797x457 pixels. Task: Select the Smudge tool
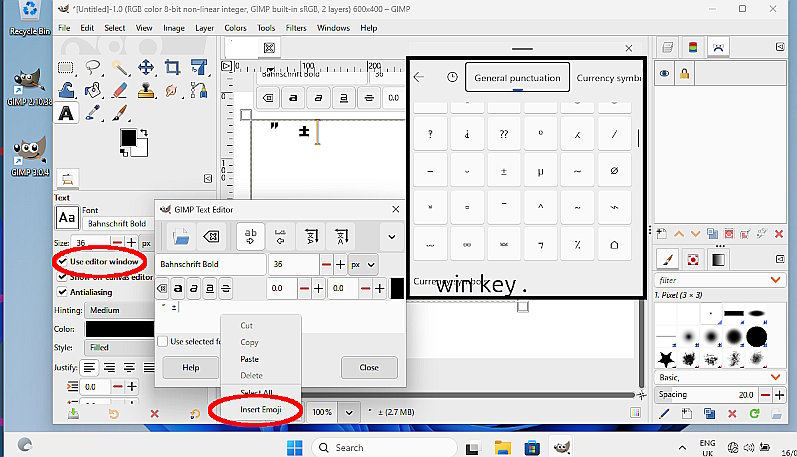172,90
